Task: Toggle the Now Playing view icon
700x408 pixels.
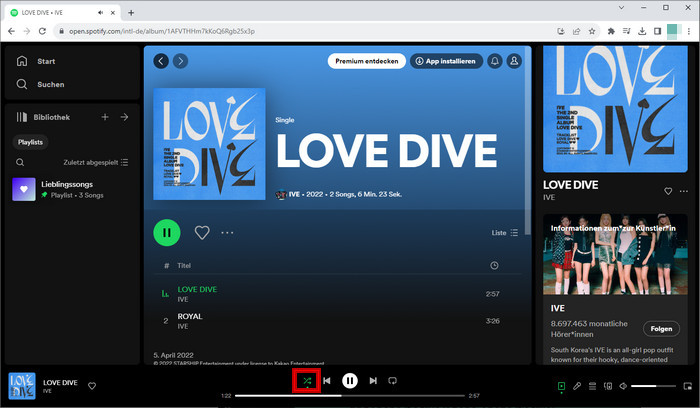Action: coord(561,386)
